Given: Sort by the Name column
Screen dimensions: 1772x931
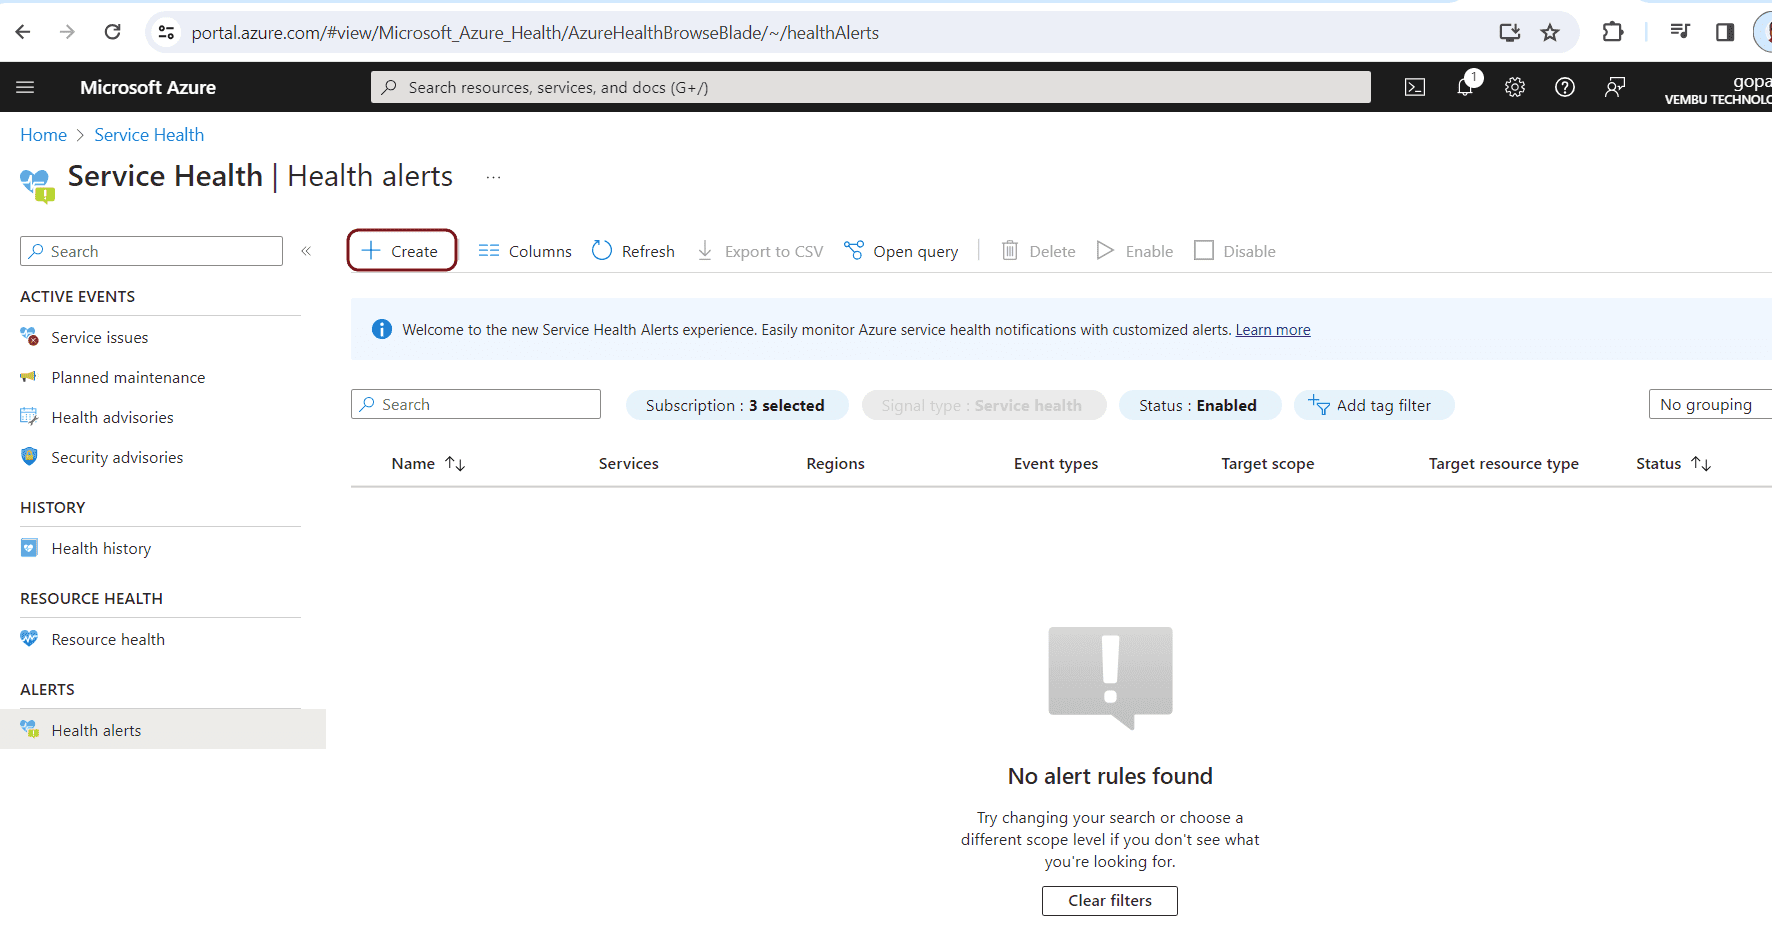Looking at the screenshot, I should [428, 463].
